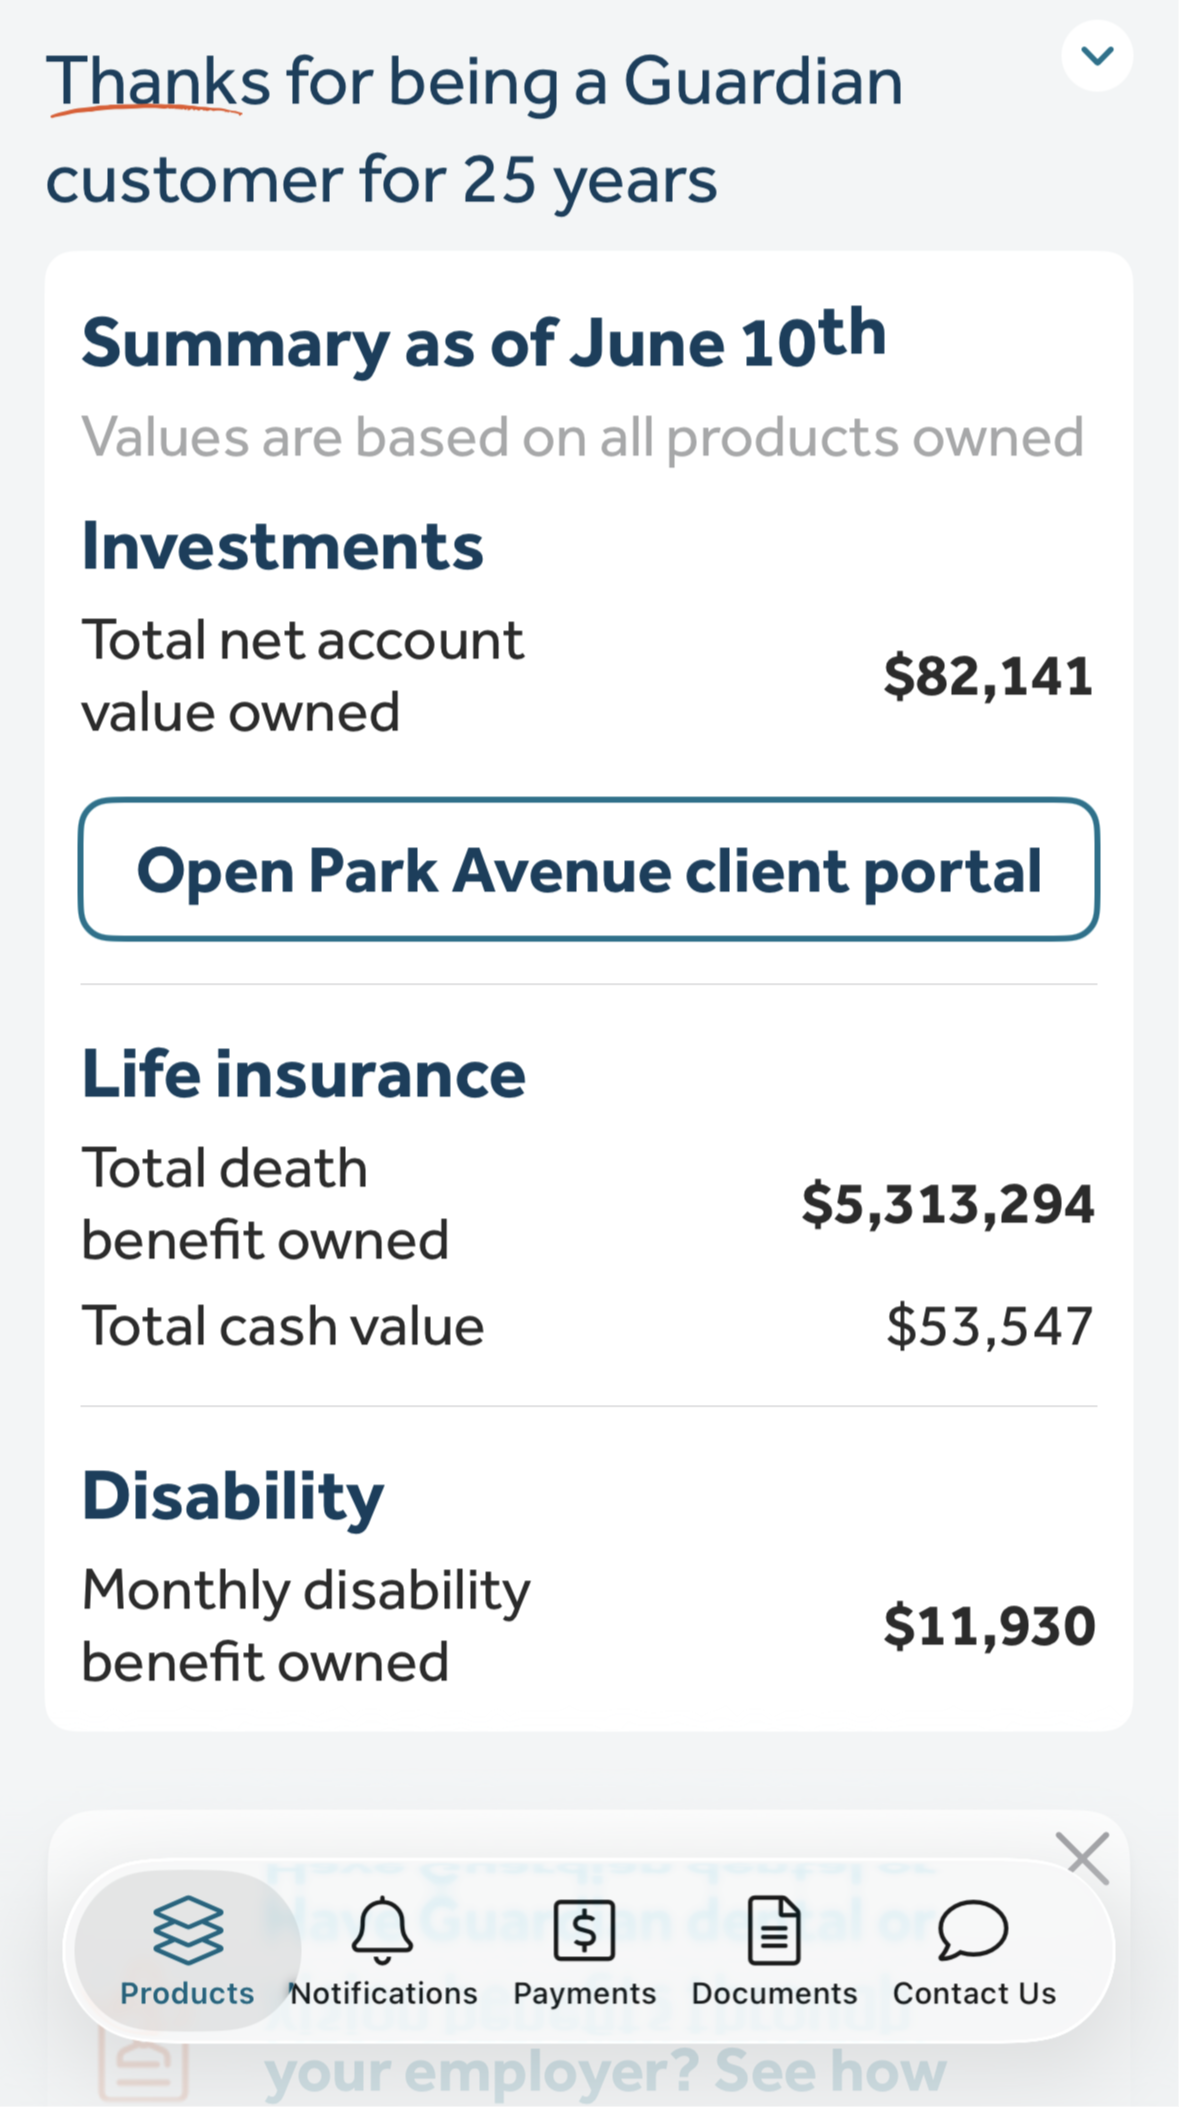Image resolution: width=1179 pixels, height=2107 pixels.
Task: Tap the $82,141 net account value
Action: point(988,677)
